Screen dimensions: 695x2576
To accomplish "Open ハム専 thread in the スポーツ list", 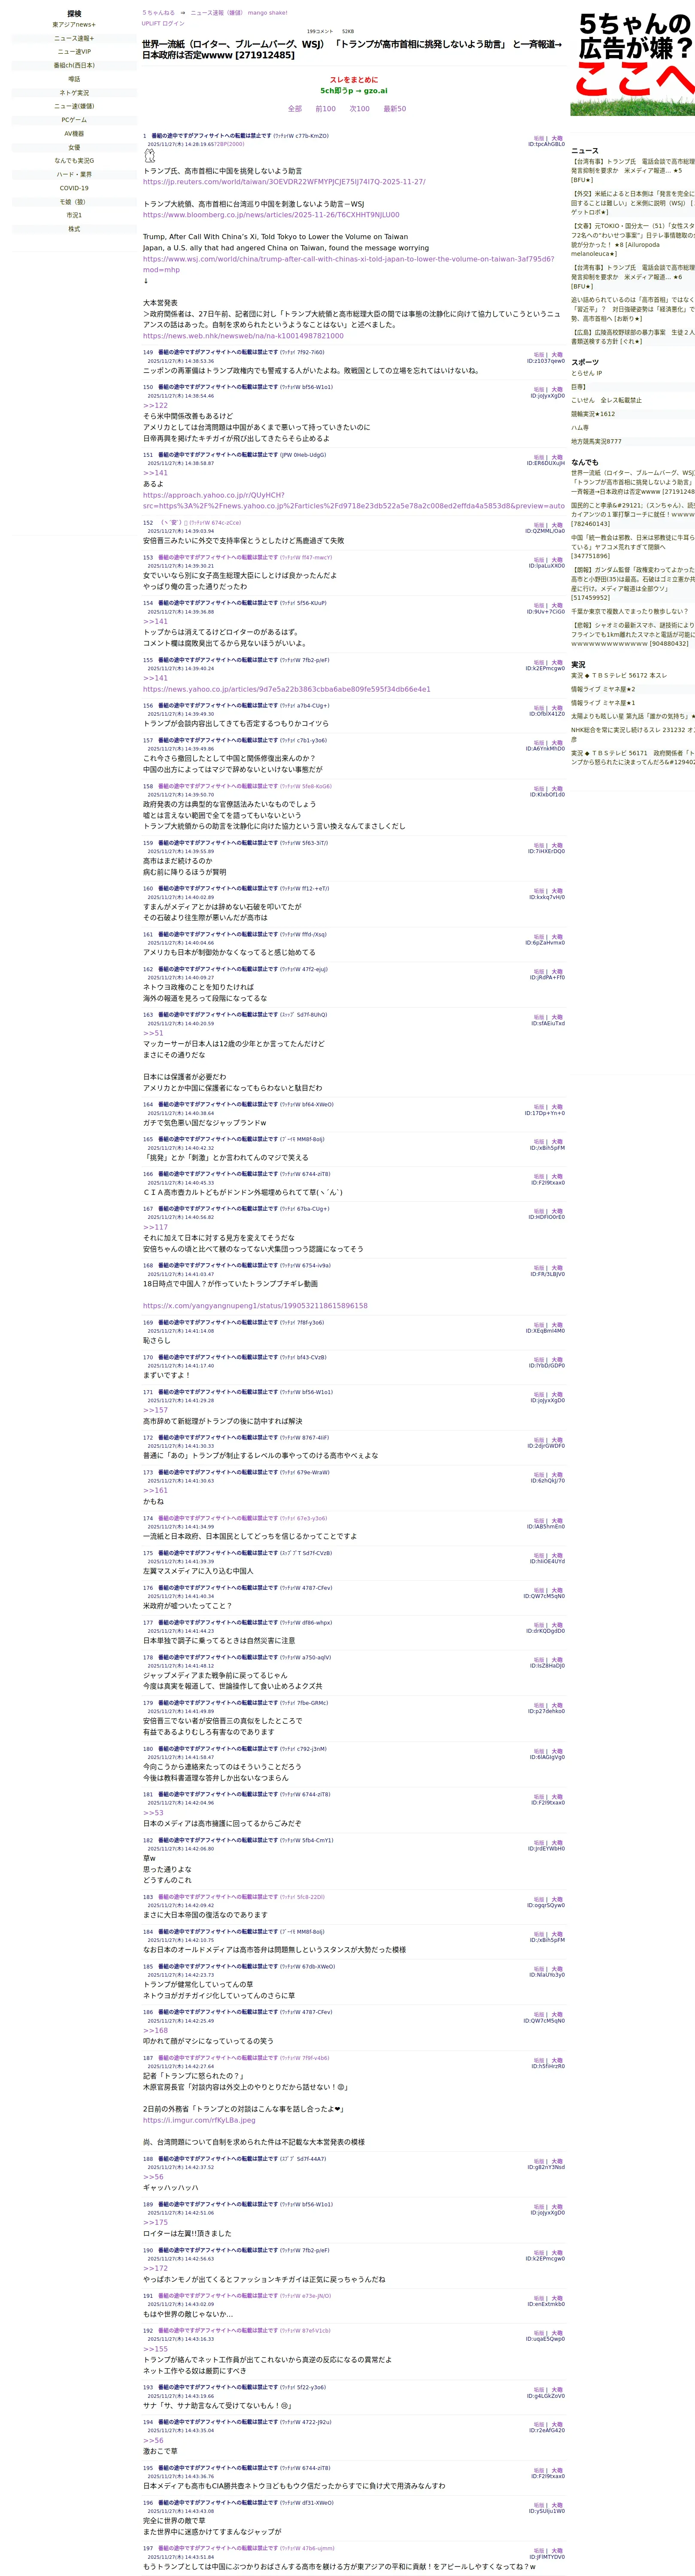I will (x=580, y=427).
